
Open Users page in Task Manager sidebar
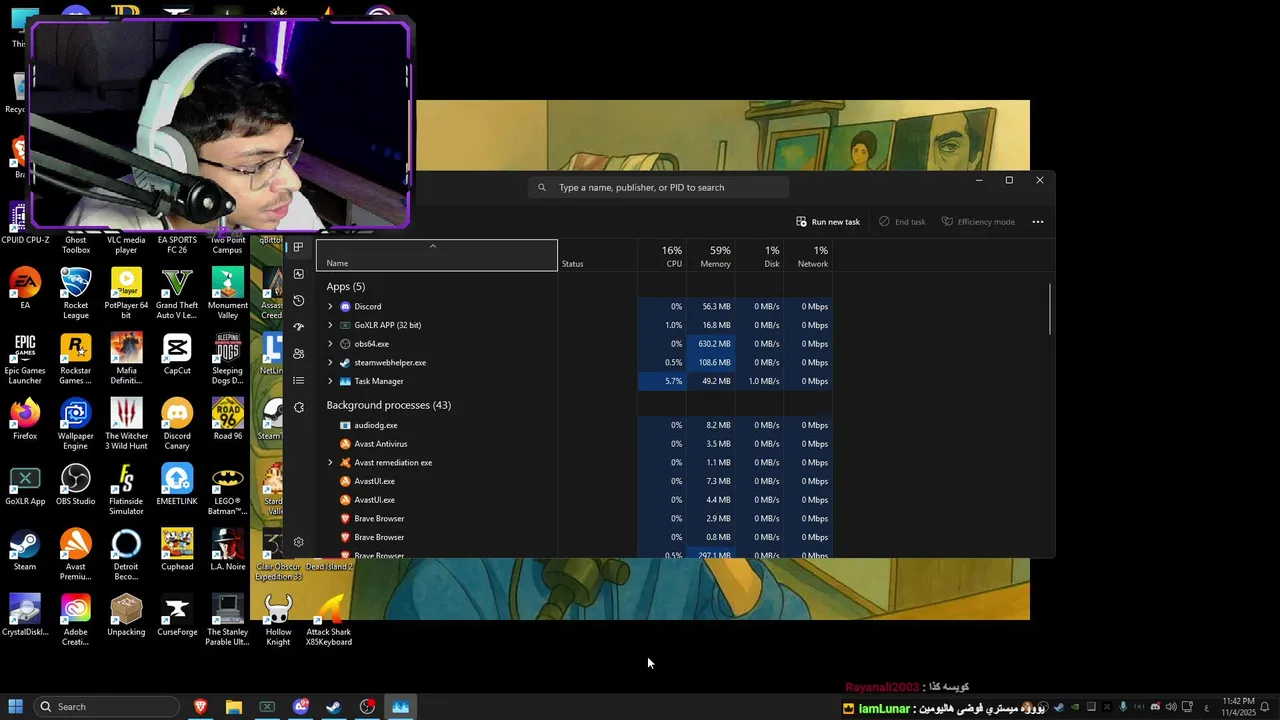(x=298, y=354)
